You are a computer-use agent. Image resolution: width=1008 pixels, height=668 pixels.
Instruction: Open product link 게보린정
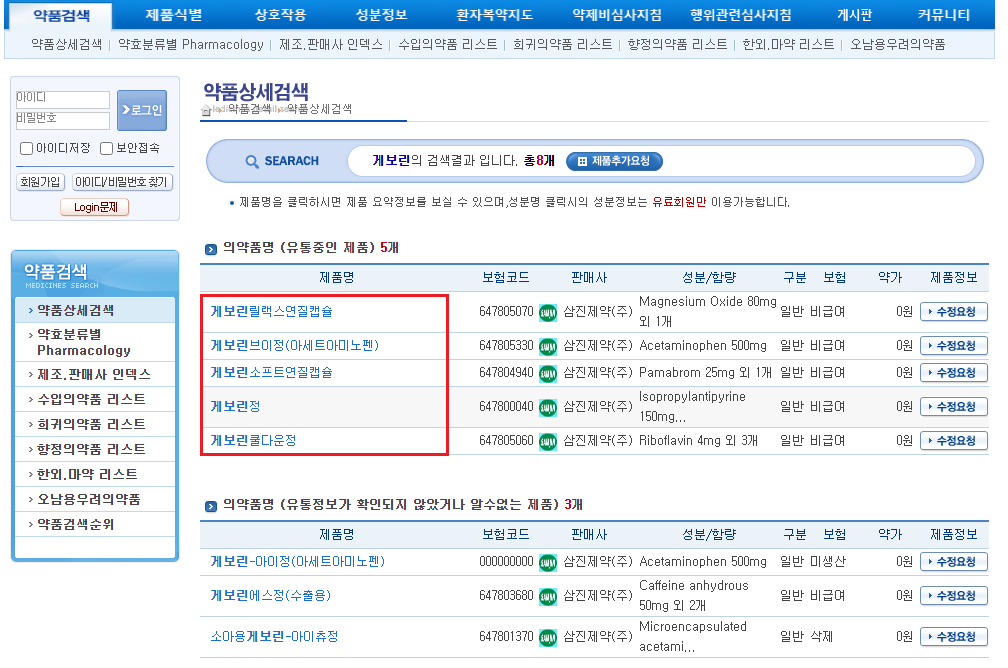click(235, 407)
